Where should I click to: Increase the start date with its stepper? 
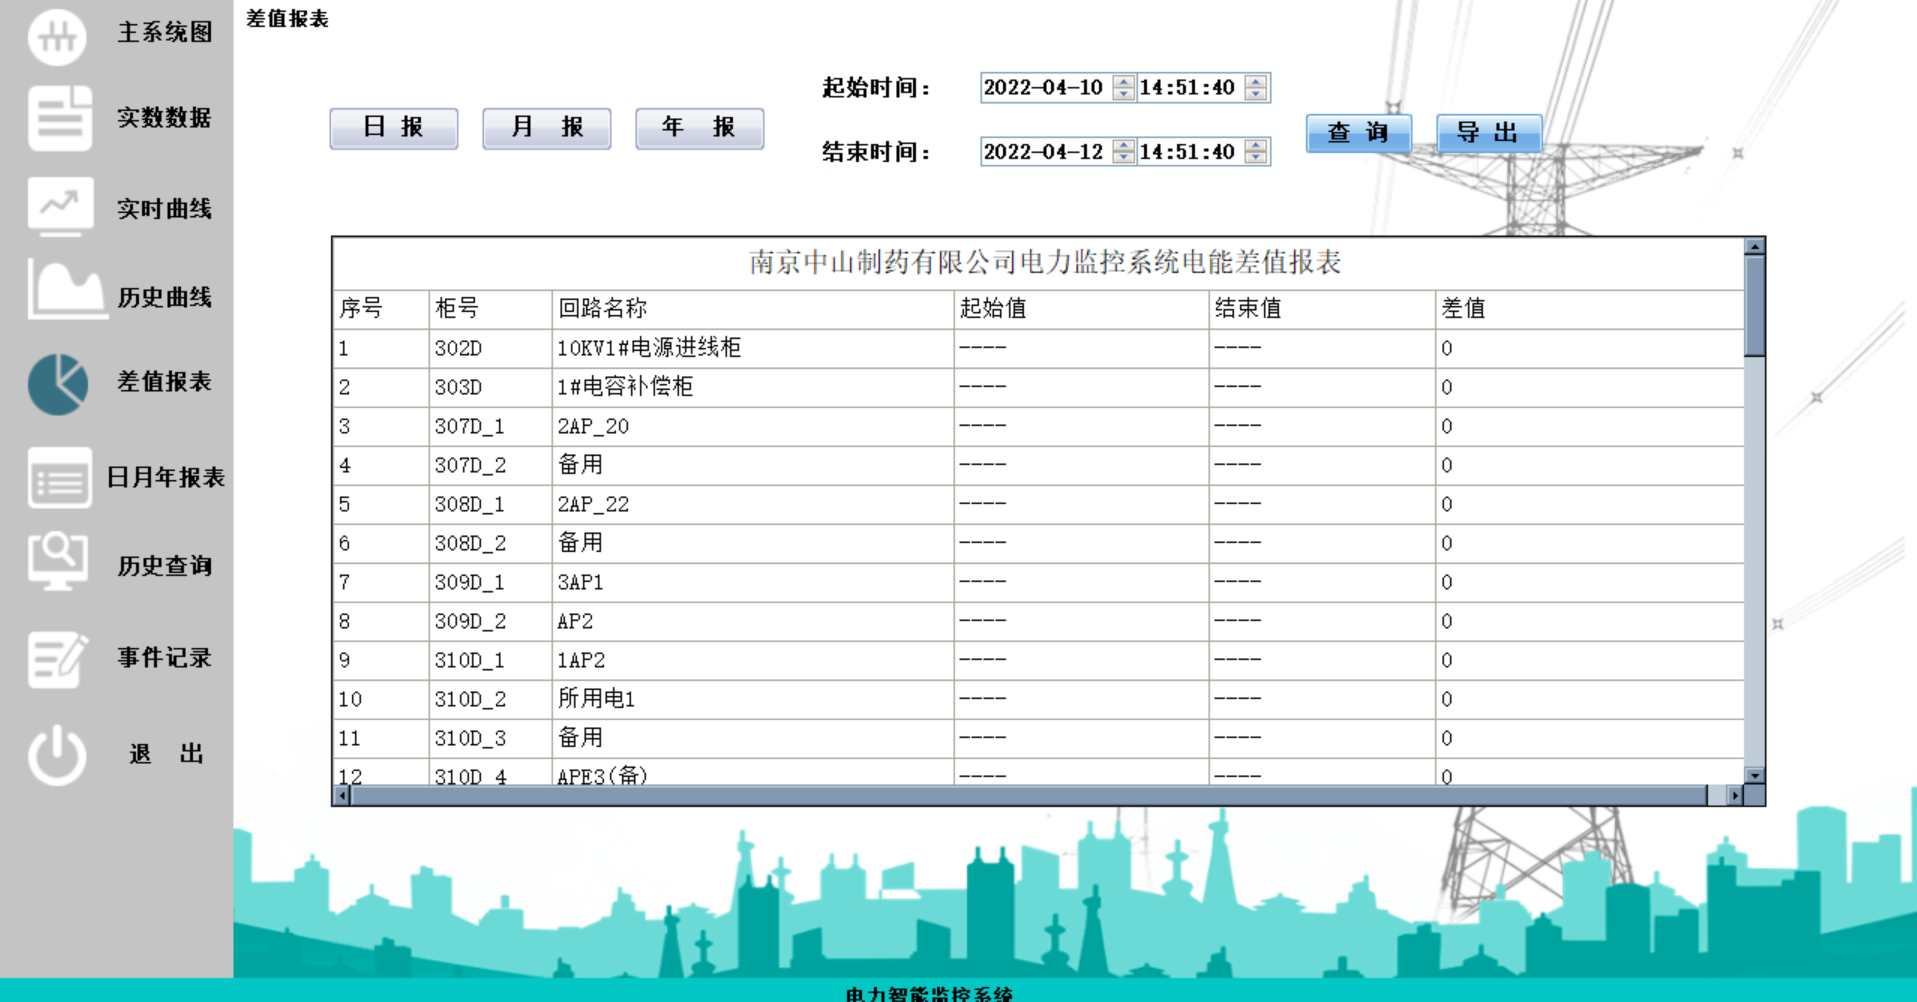pos(1122,83)
